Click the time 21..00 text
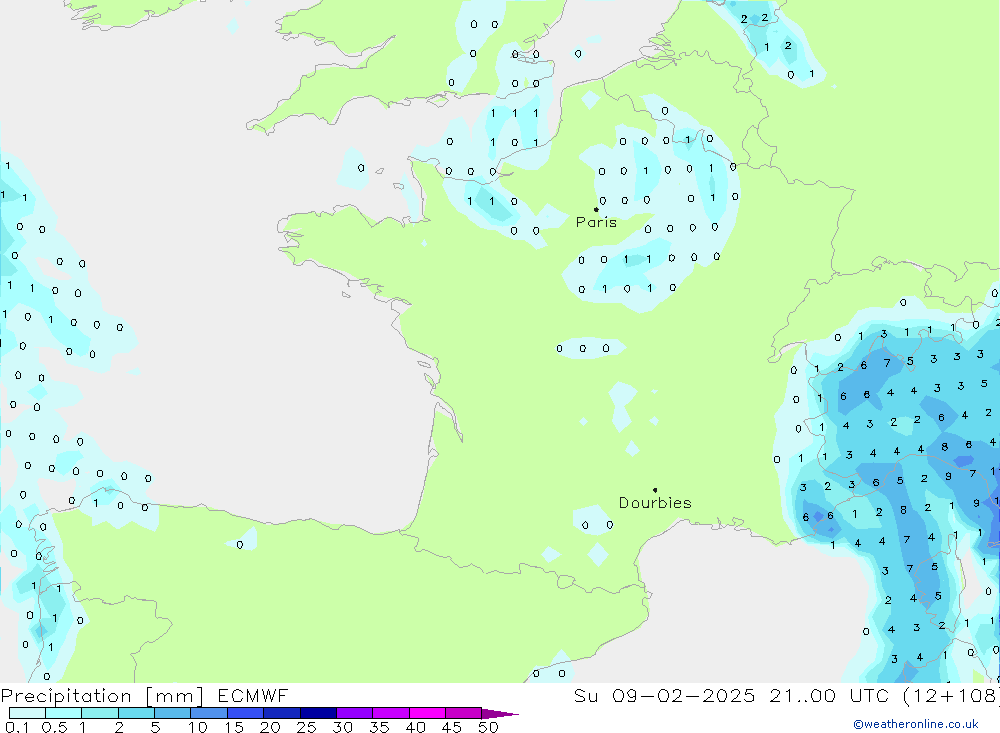The image size is (1000, 733). point(802,695)
